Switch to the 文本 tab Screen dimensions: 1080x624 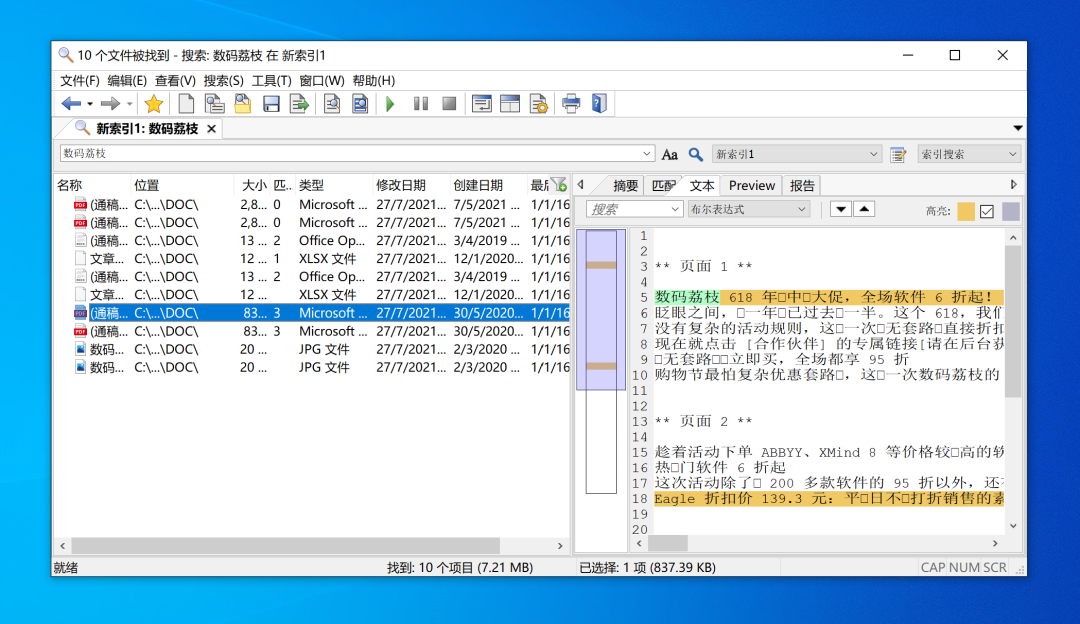[x=702, y=185]
